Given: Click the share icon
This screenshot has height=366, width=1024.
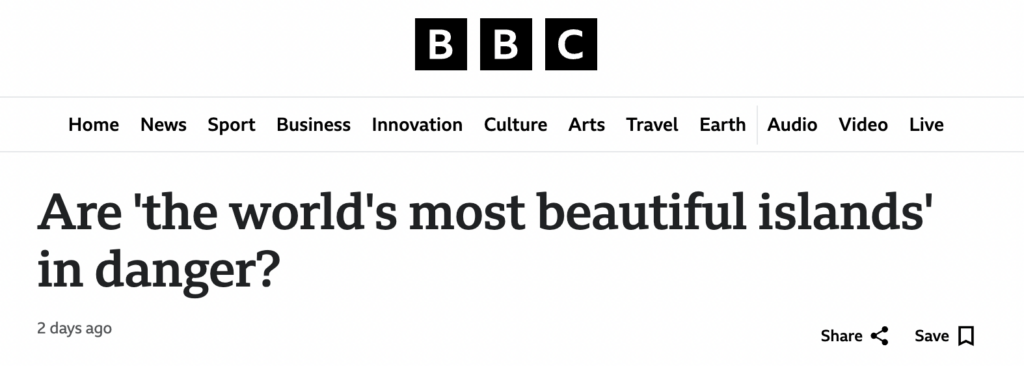Looking at the screenshot, I should (880, 336).
